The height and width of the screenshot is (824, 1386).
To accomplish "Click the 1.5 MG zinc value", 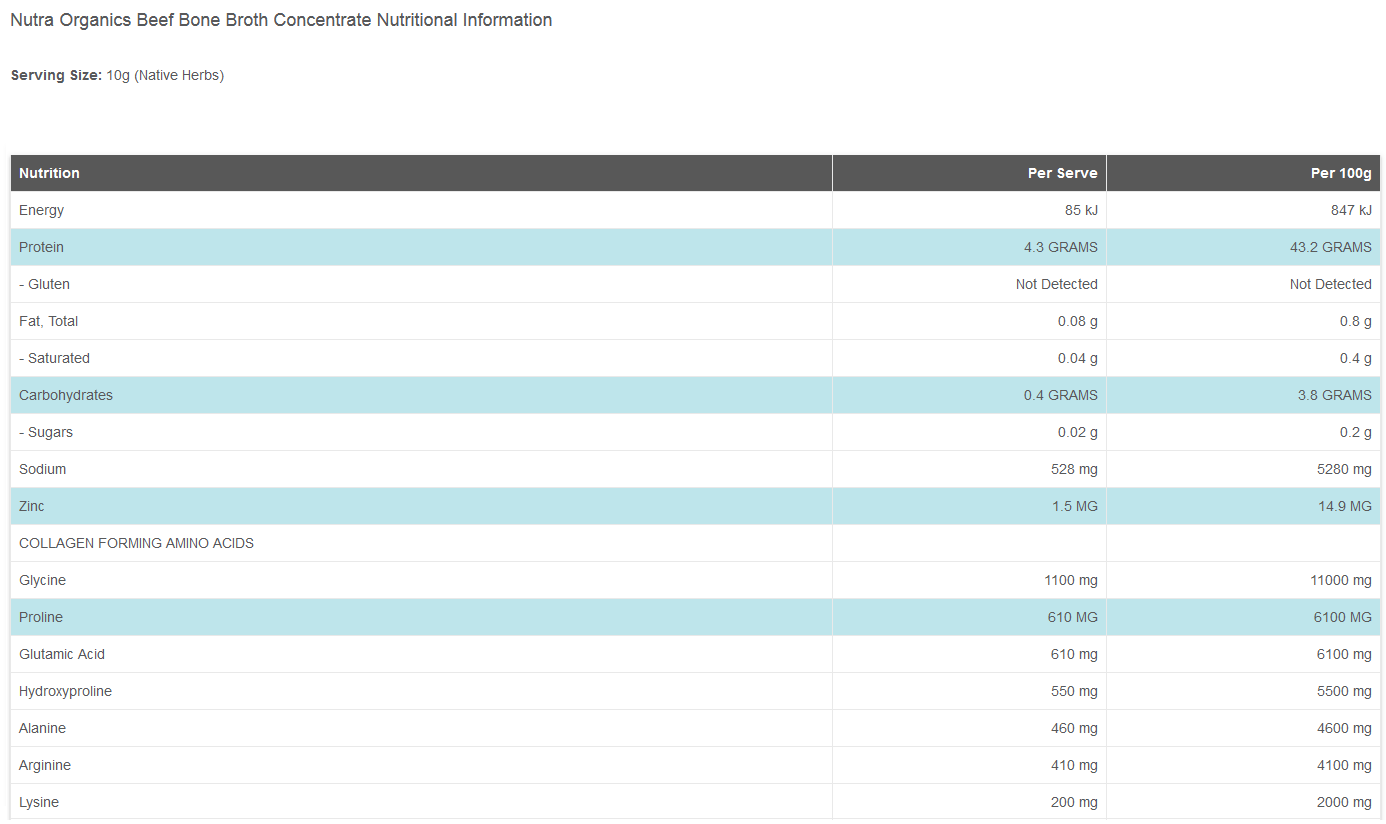I will pos(1075,506).
